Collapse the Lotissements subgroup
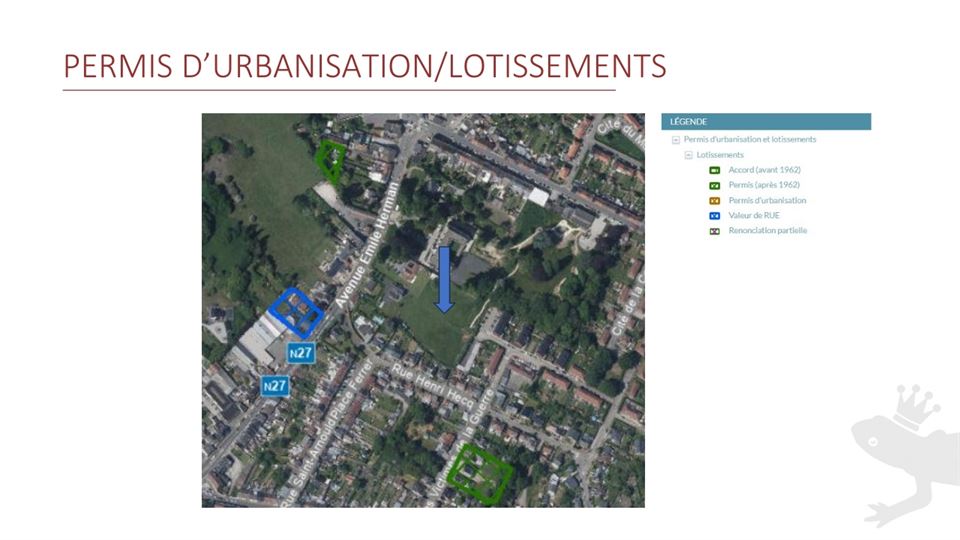Image resolution: width=960 pixels, height=540 pixels. click(x=688, y=155)
